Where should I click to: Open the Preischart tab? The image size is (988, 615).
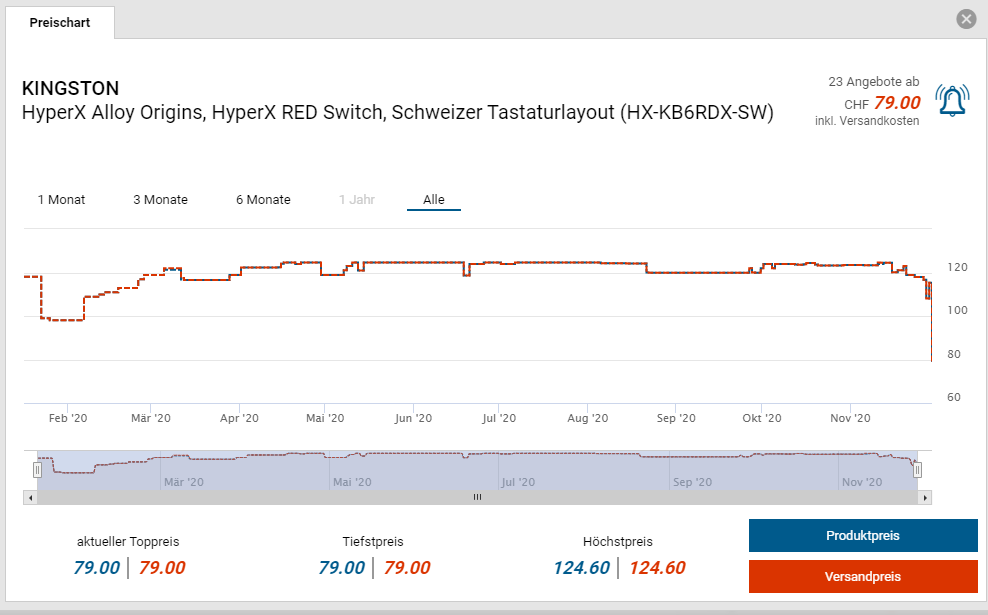click(x=60, y=22)
